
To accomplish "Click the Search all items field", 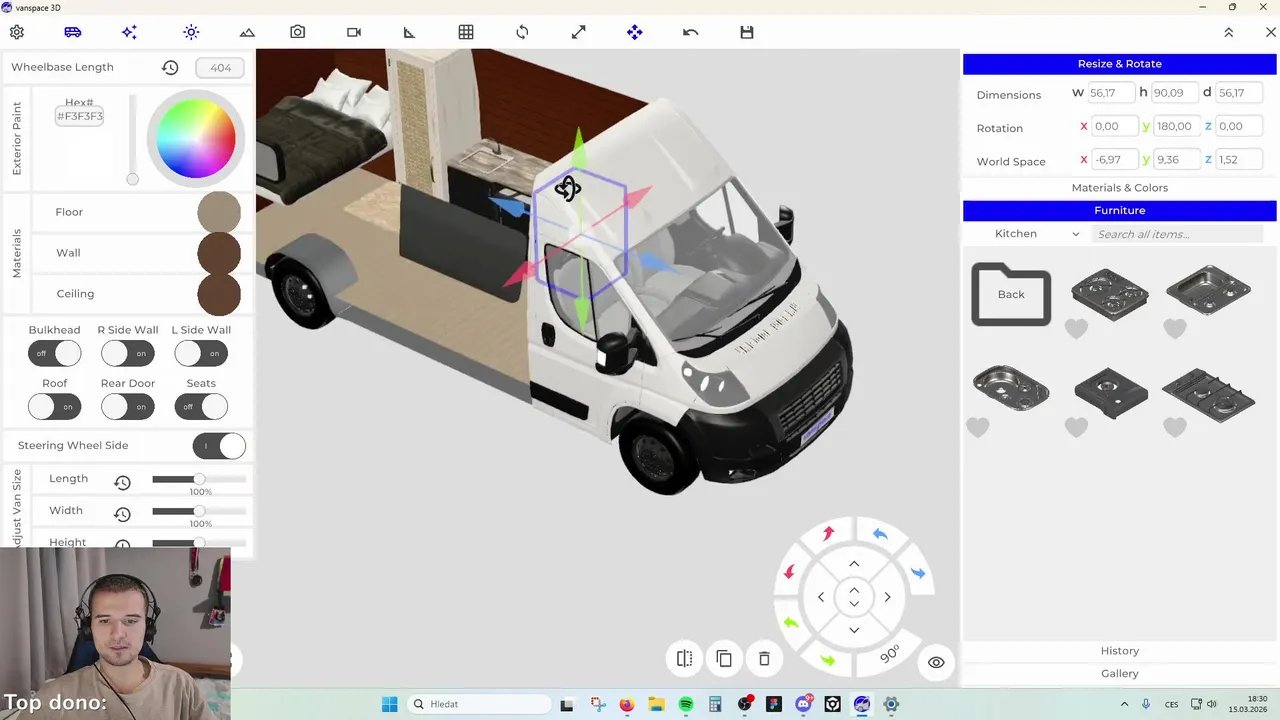I will (1177, 234).
